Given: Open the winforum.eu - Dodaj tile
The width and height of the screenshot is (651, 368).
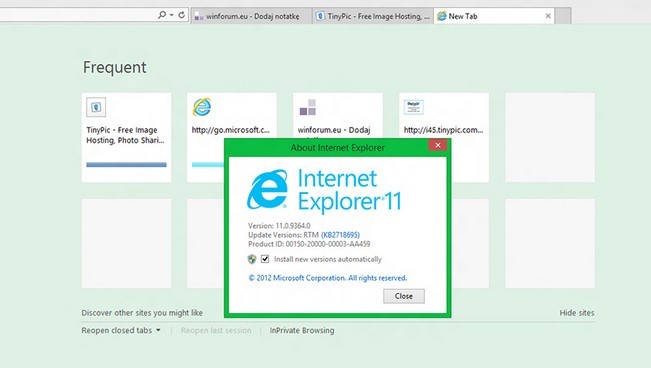Looking at the screenshot, I should (x=338, y=116).
